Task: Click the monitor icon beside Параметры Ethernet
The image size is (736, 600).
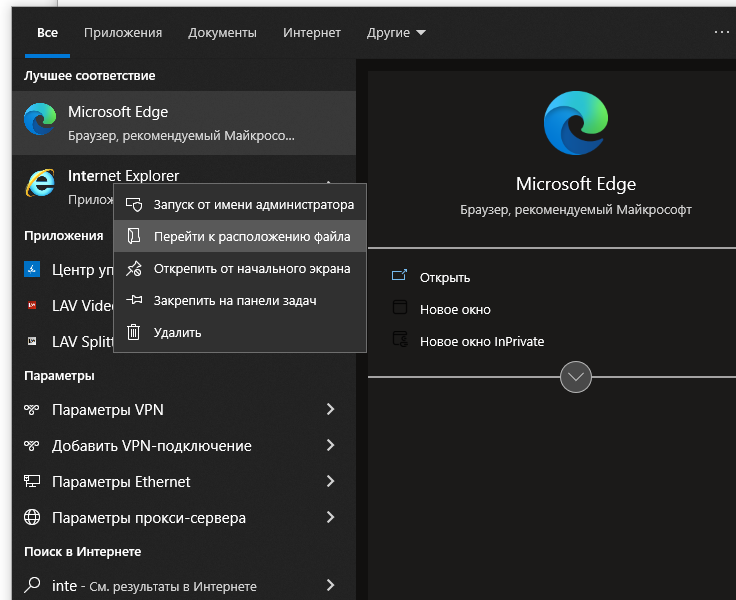Action: [x=32, y=481]
